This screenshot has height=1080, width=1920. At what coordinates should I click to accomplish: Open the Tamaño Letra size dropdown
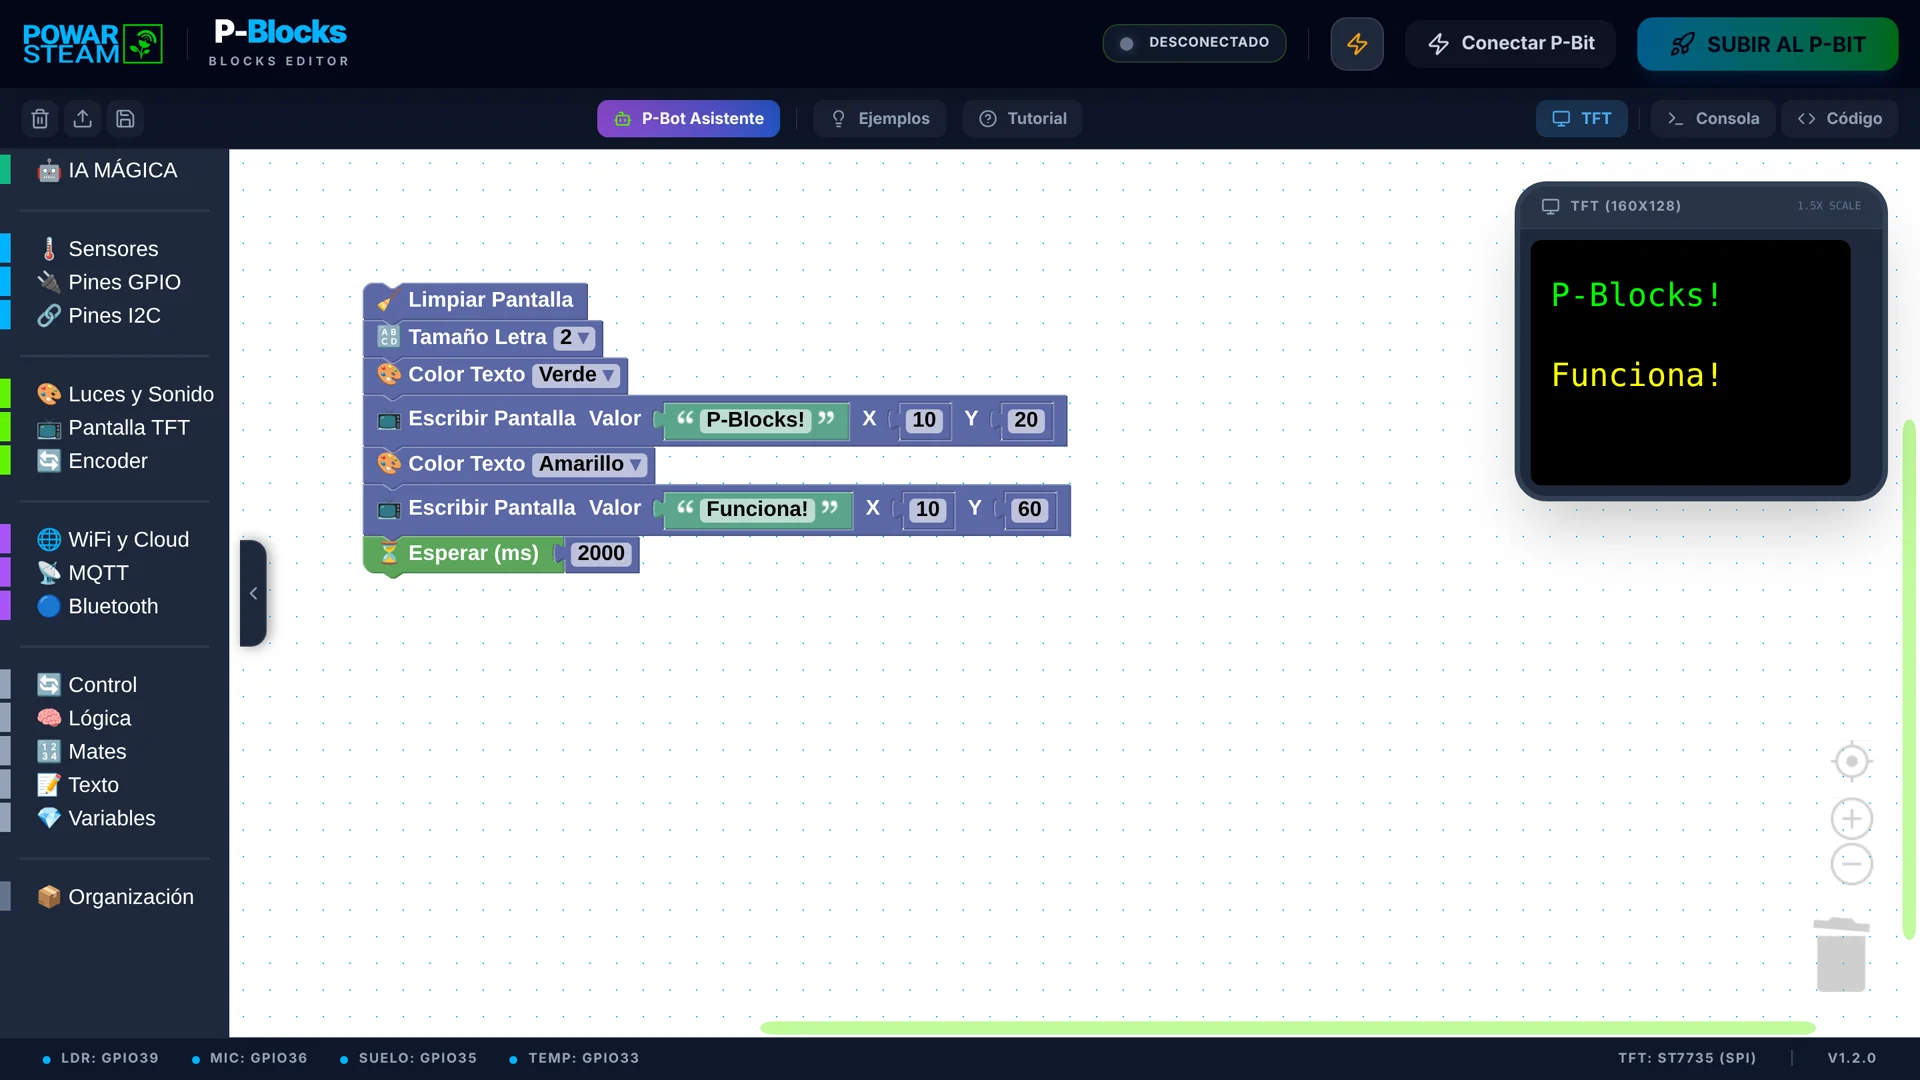[x=574, y=338]
